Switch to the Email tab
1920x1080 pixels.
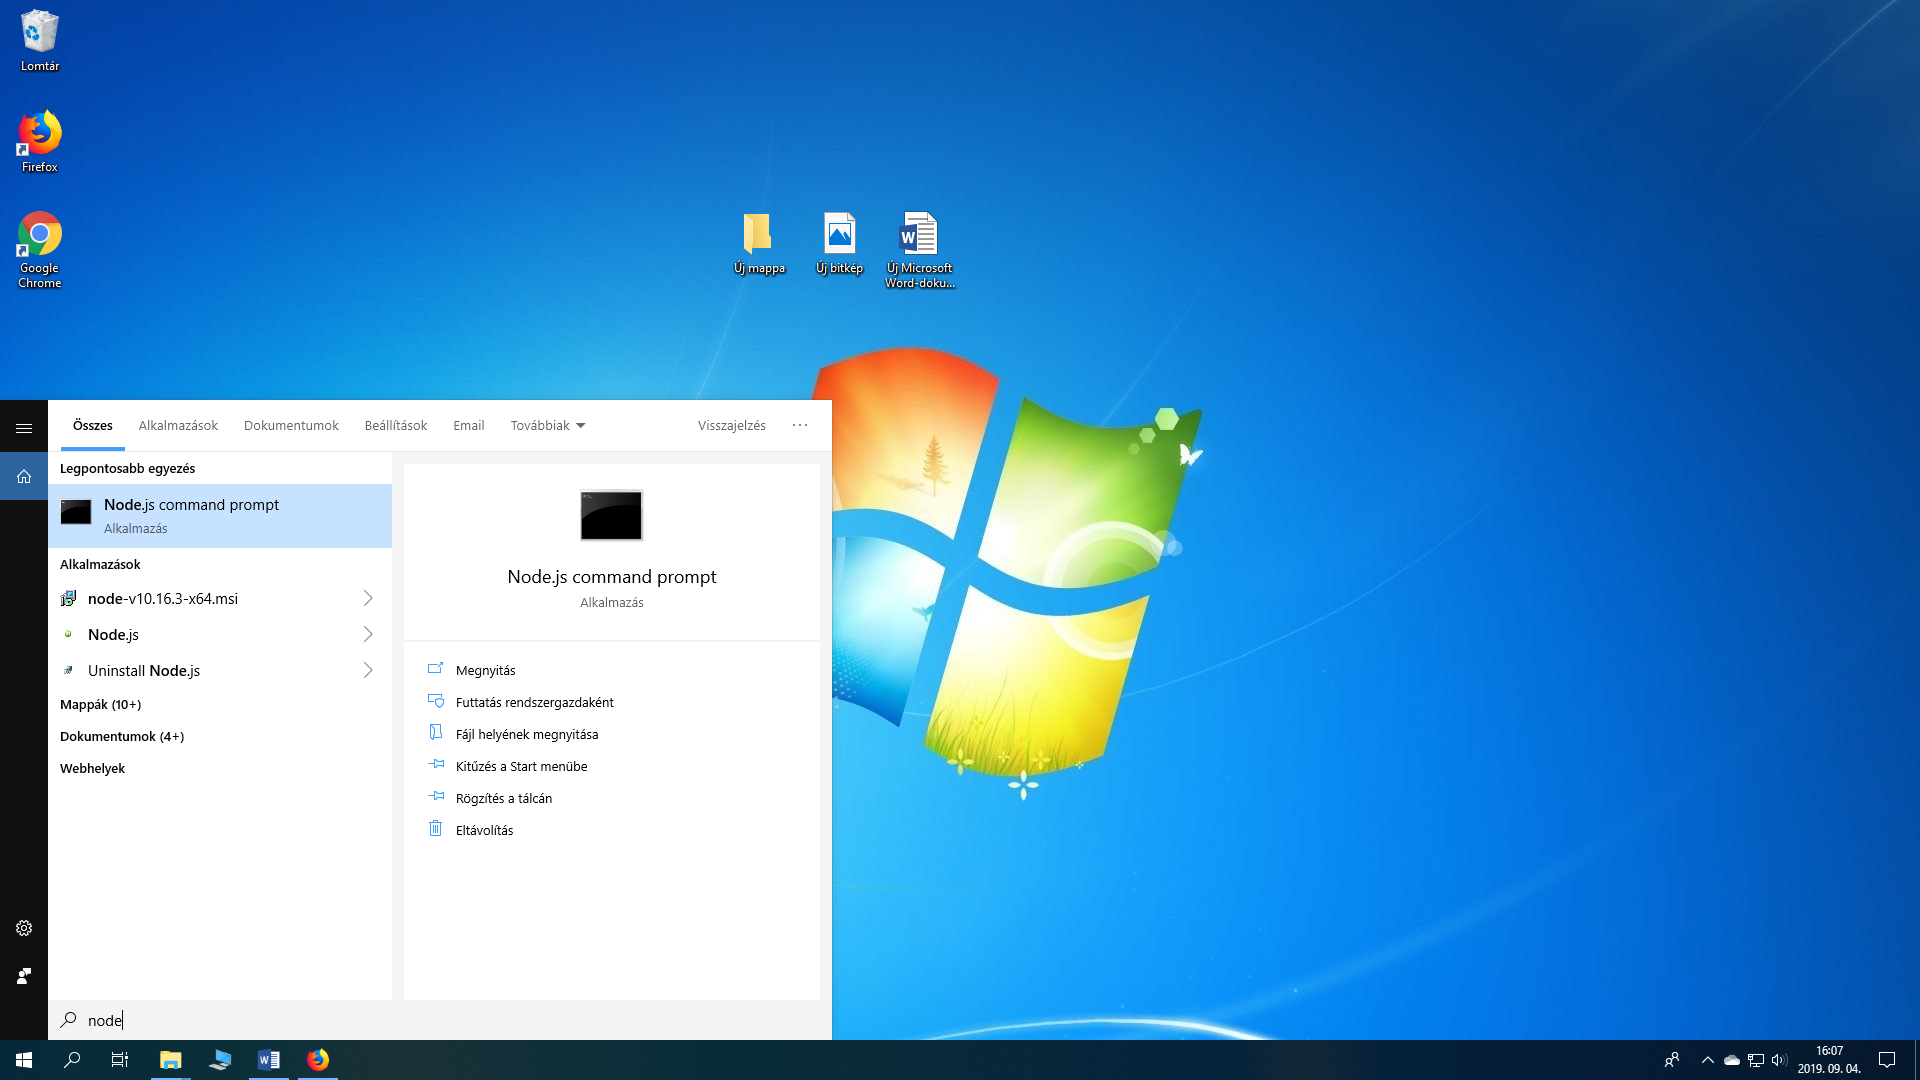(468, 426)
